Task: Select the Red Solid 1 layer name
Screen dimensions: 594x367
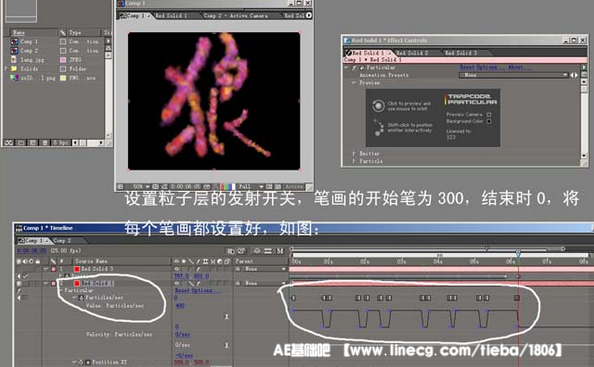Action: point(97,283)
